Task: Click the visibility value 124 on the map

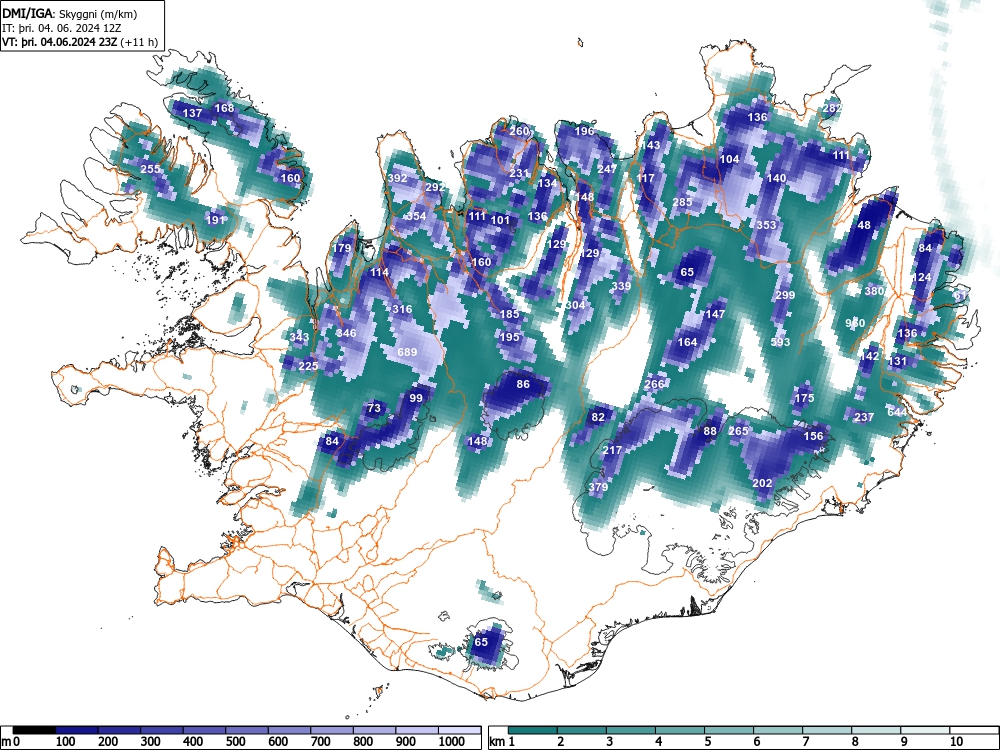Action: 922,277
